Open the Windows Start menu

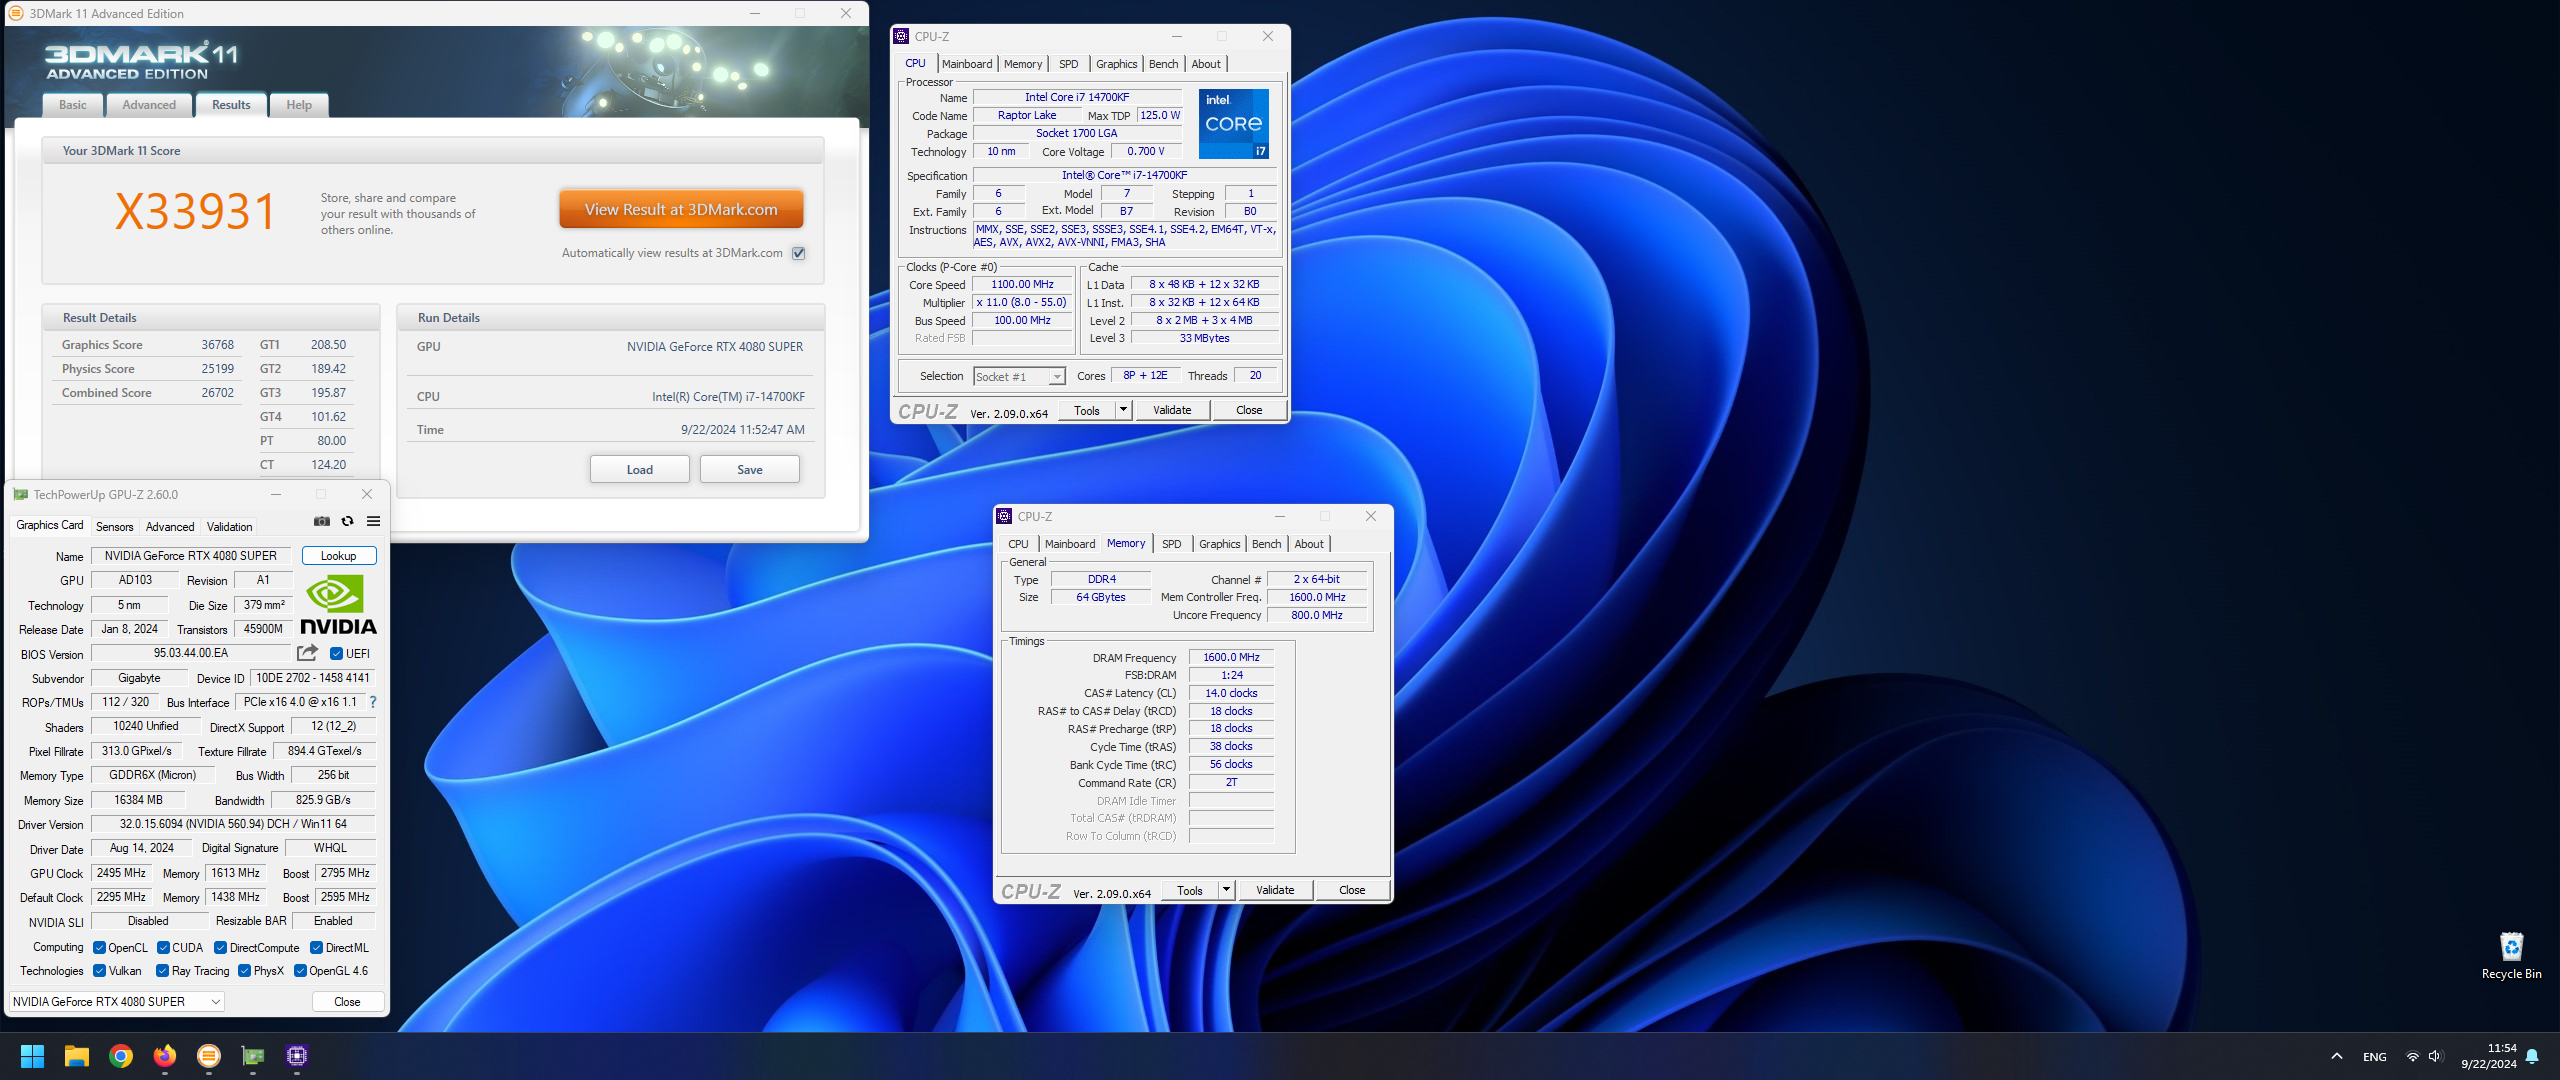click(32, 1056)
